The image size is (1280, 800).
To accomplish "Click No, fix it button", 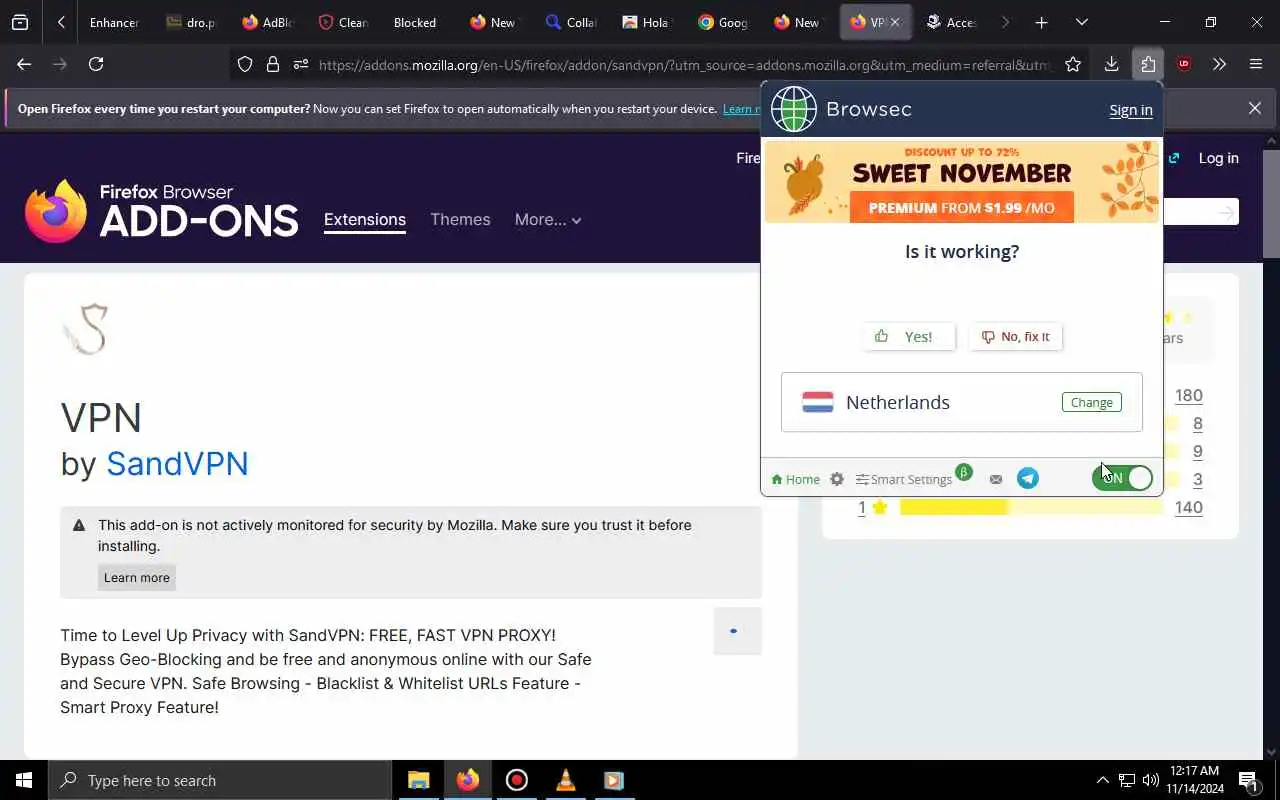I will tap(1015, 336).
